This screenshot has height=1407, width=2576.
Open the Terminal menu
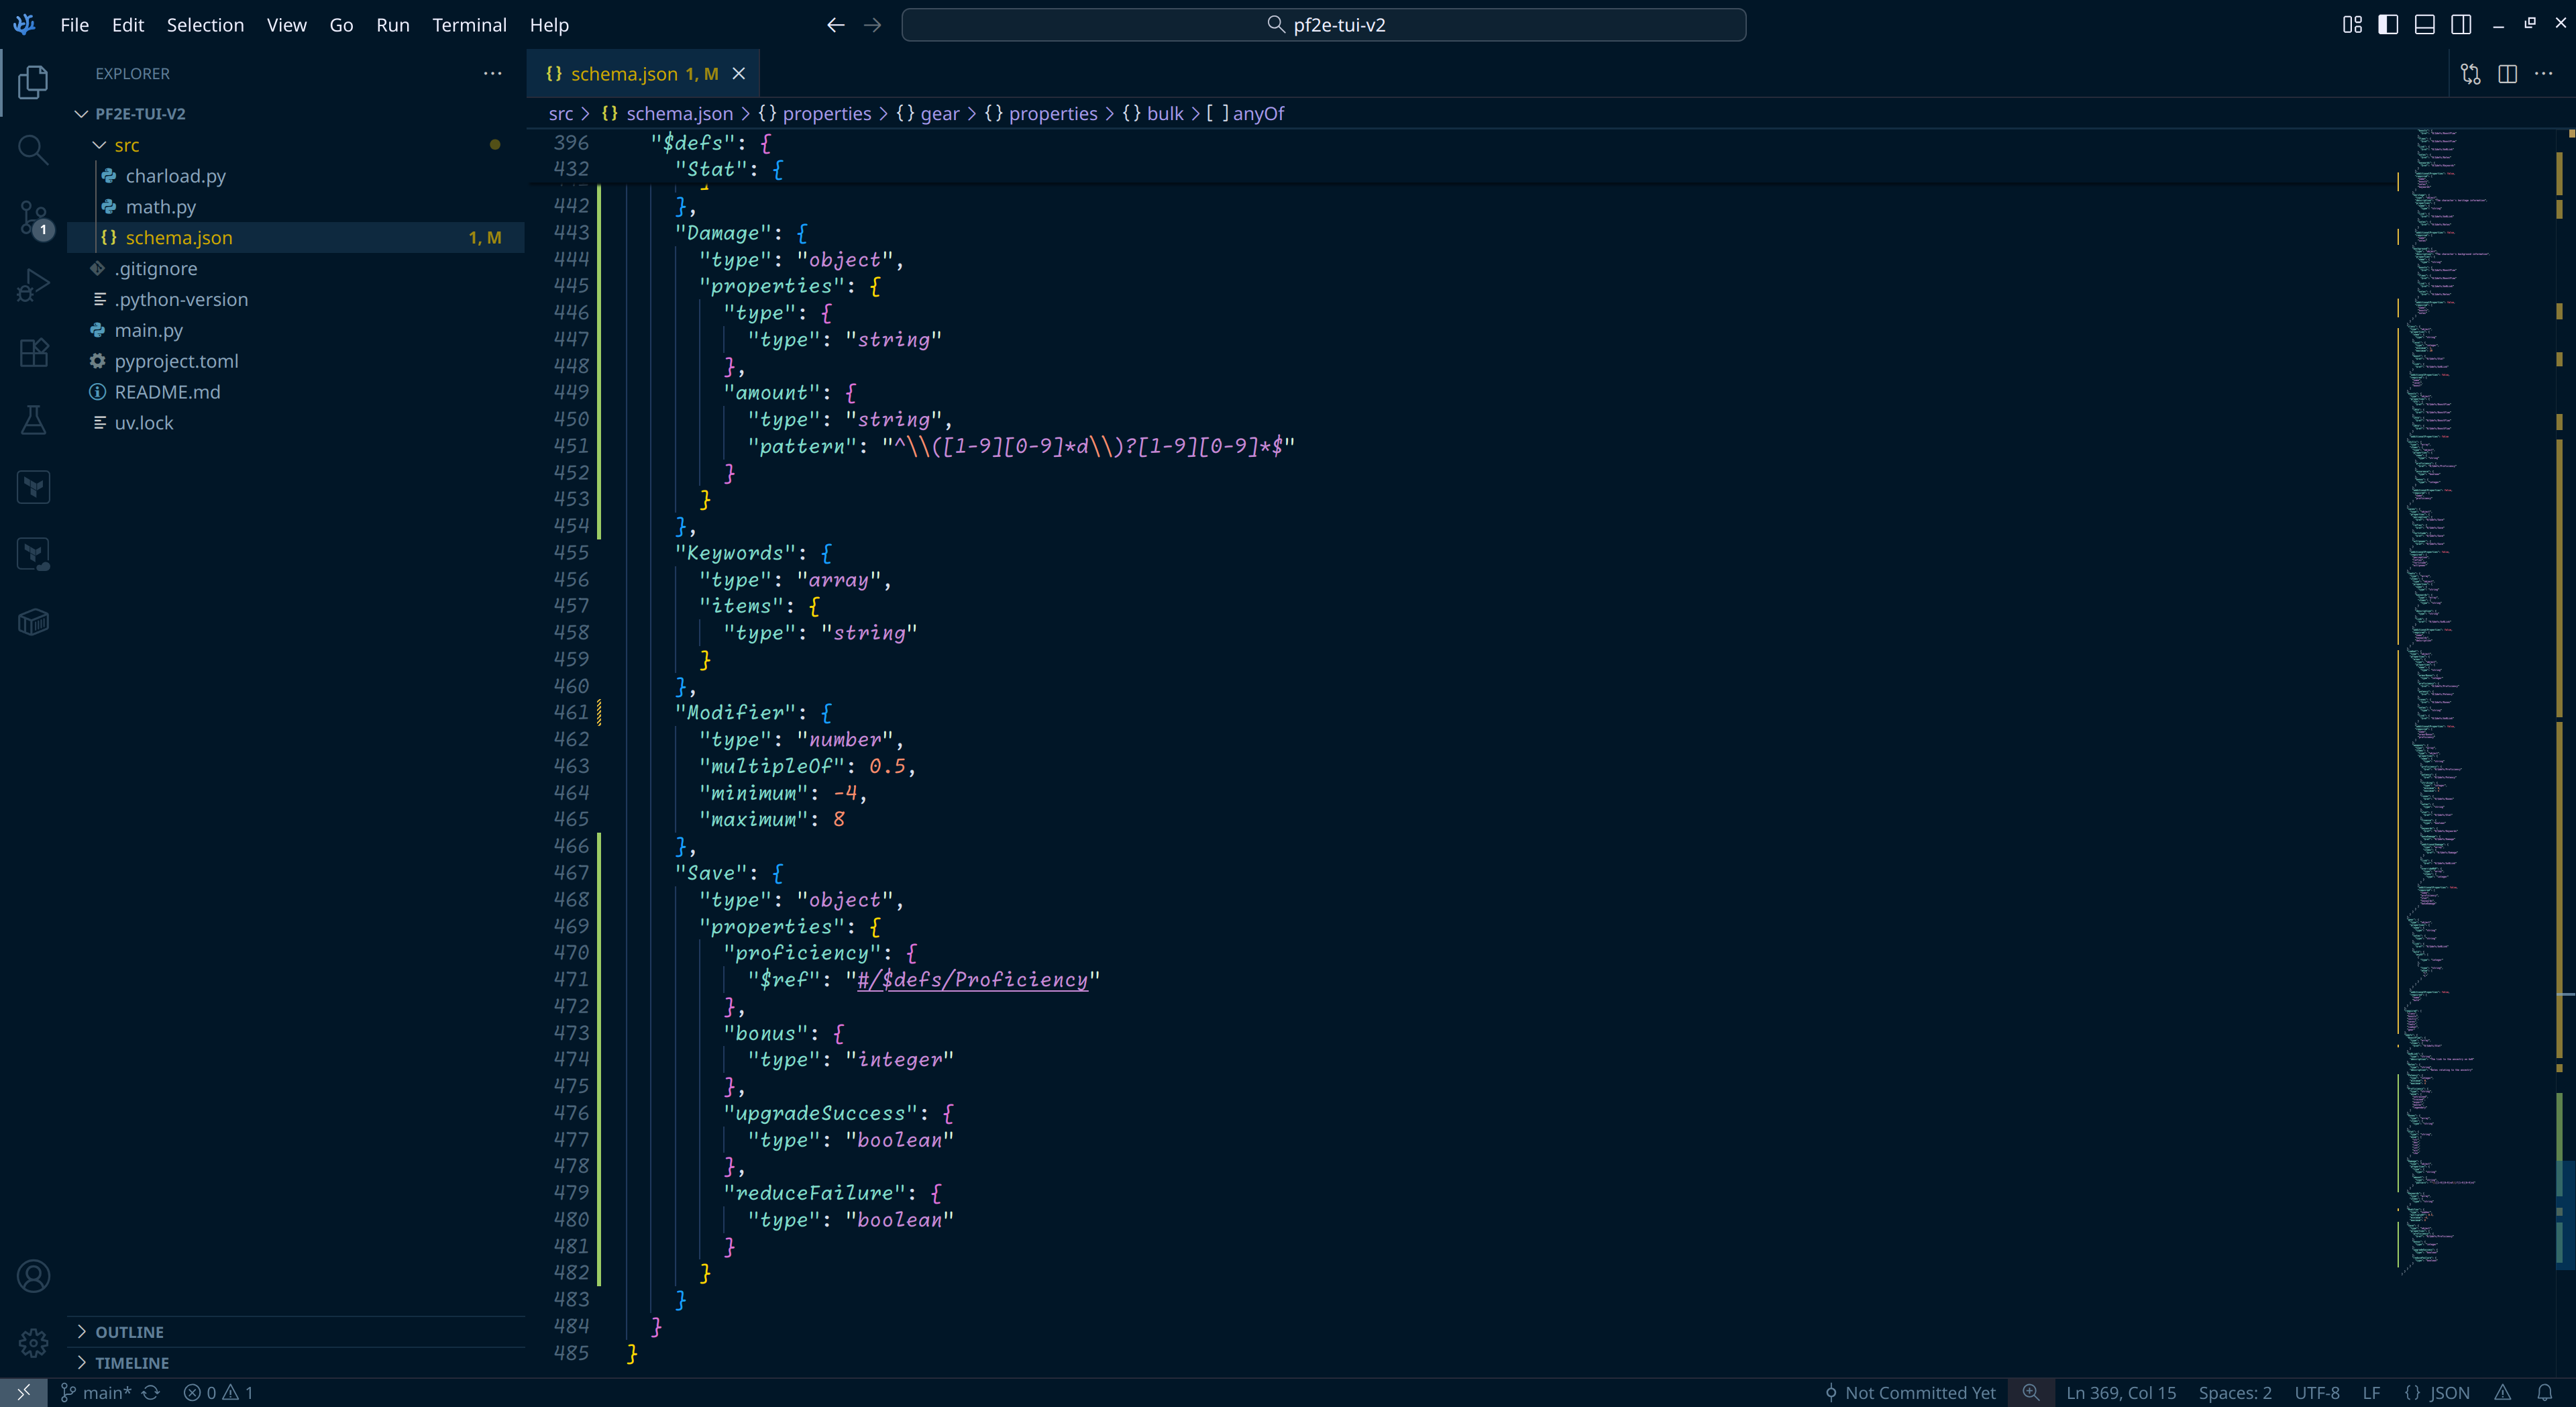click(469, 25)
